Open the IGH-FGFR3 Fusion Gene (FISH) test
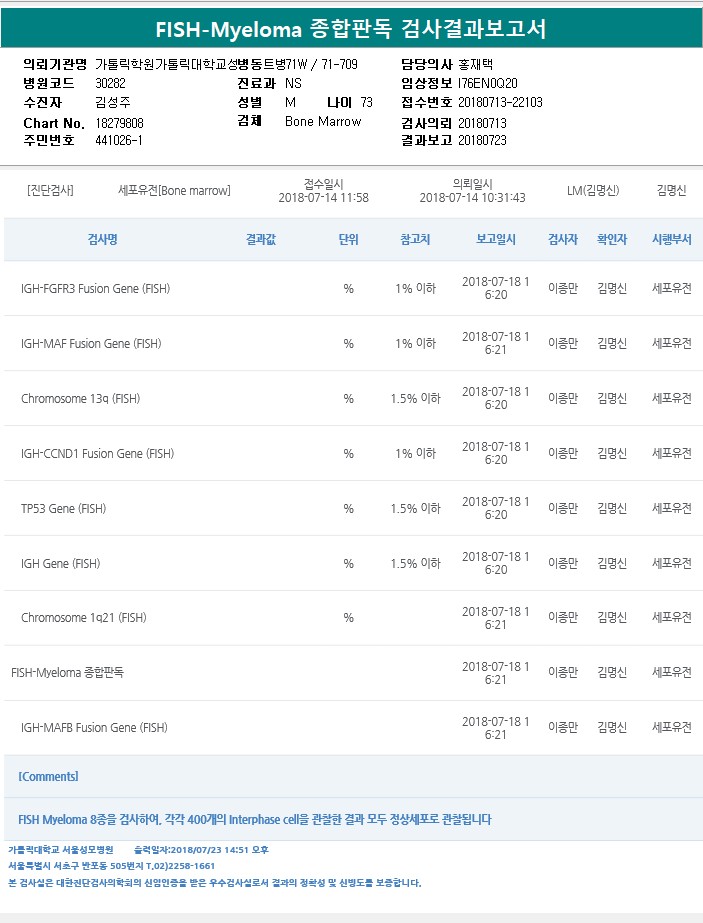 [95, 289]
